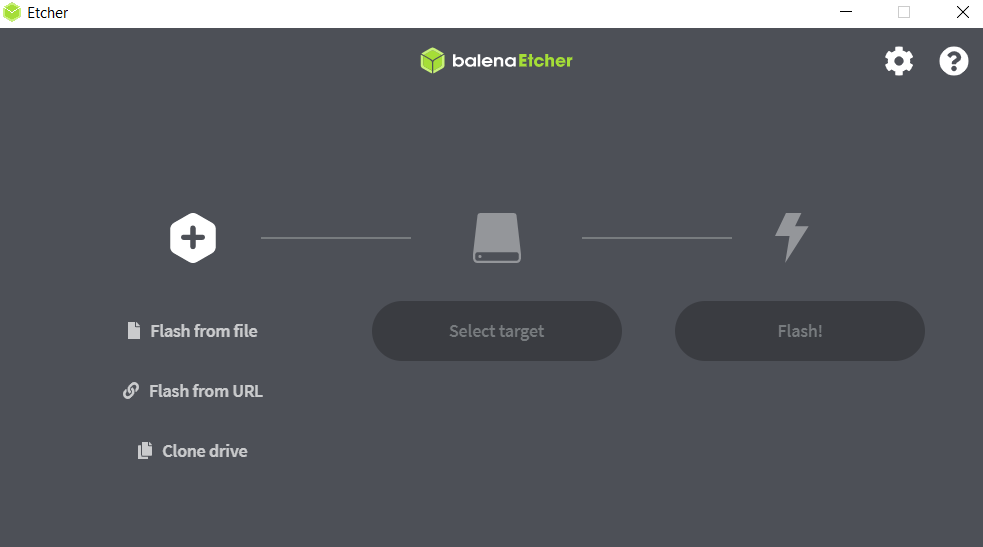Click the Select target button
This screenshot has height=547, width=983.
point(497,331)
